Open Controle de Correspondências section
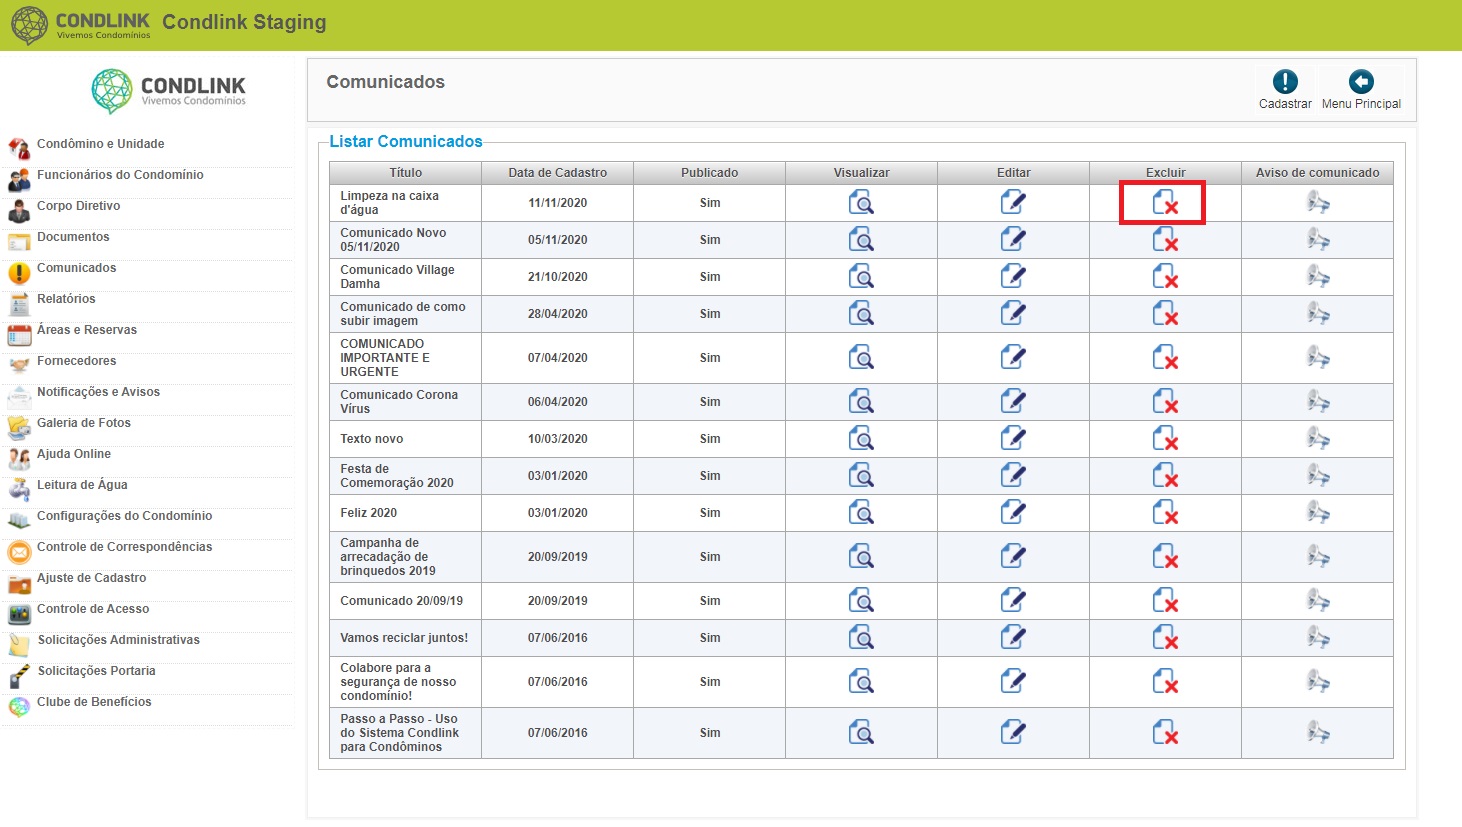 coord(124,547)
